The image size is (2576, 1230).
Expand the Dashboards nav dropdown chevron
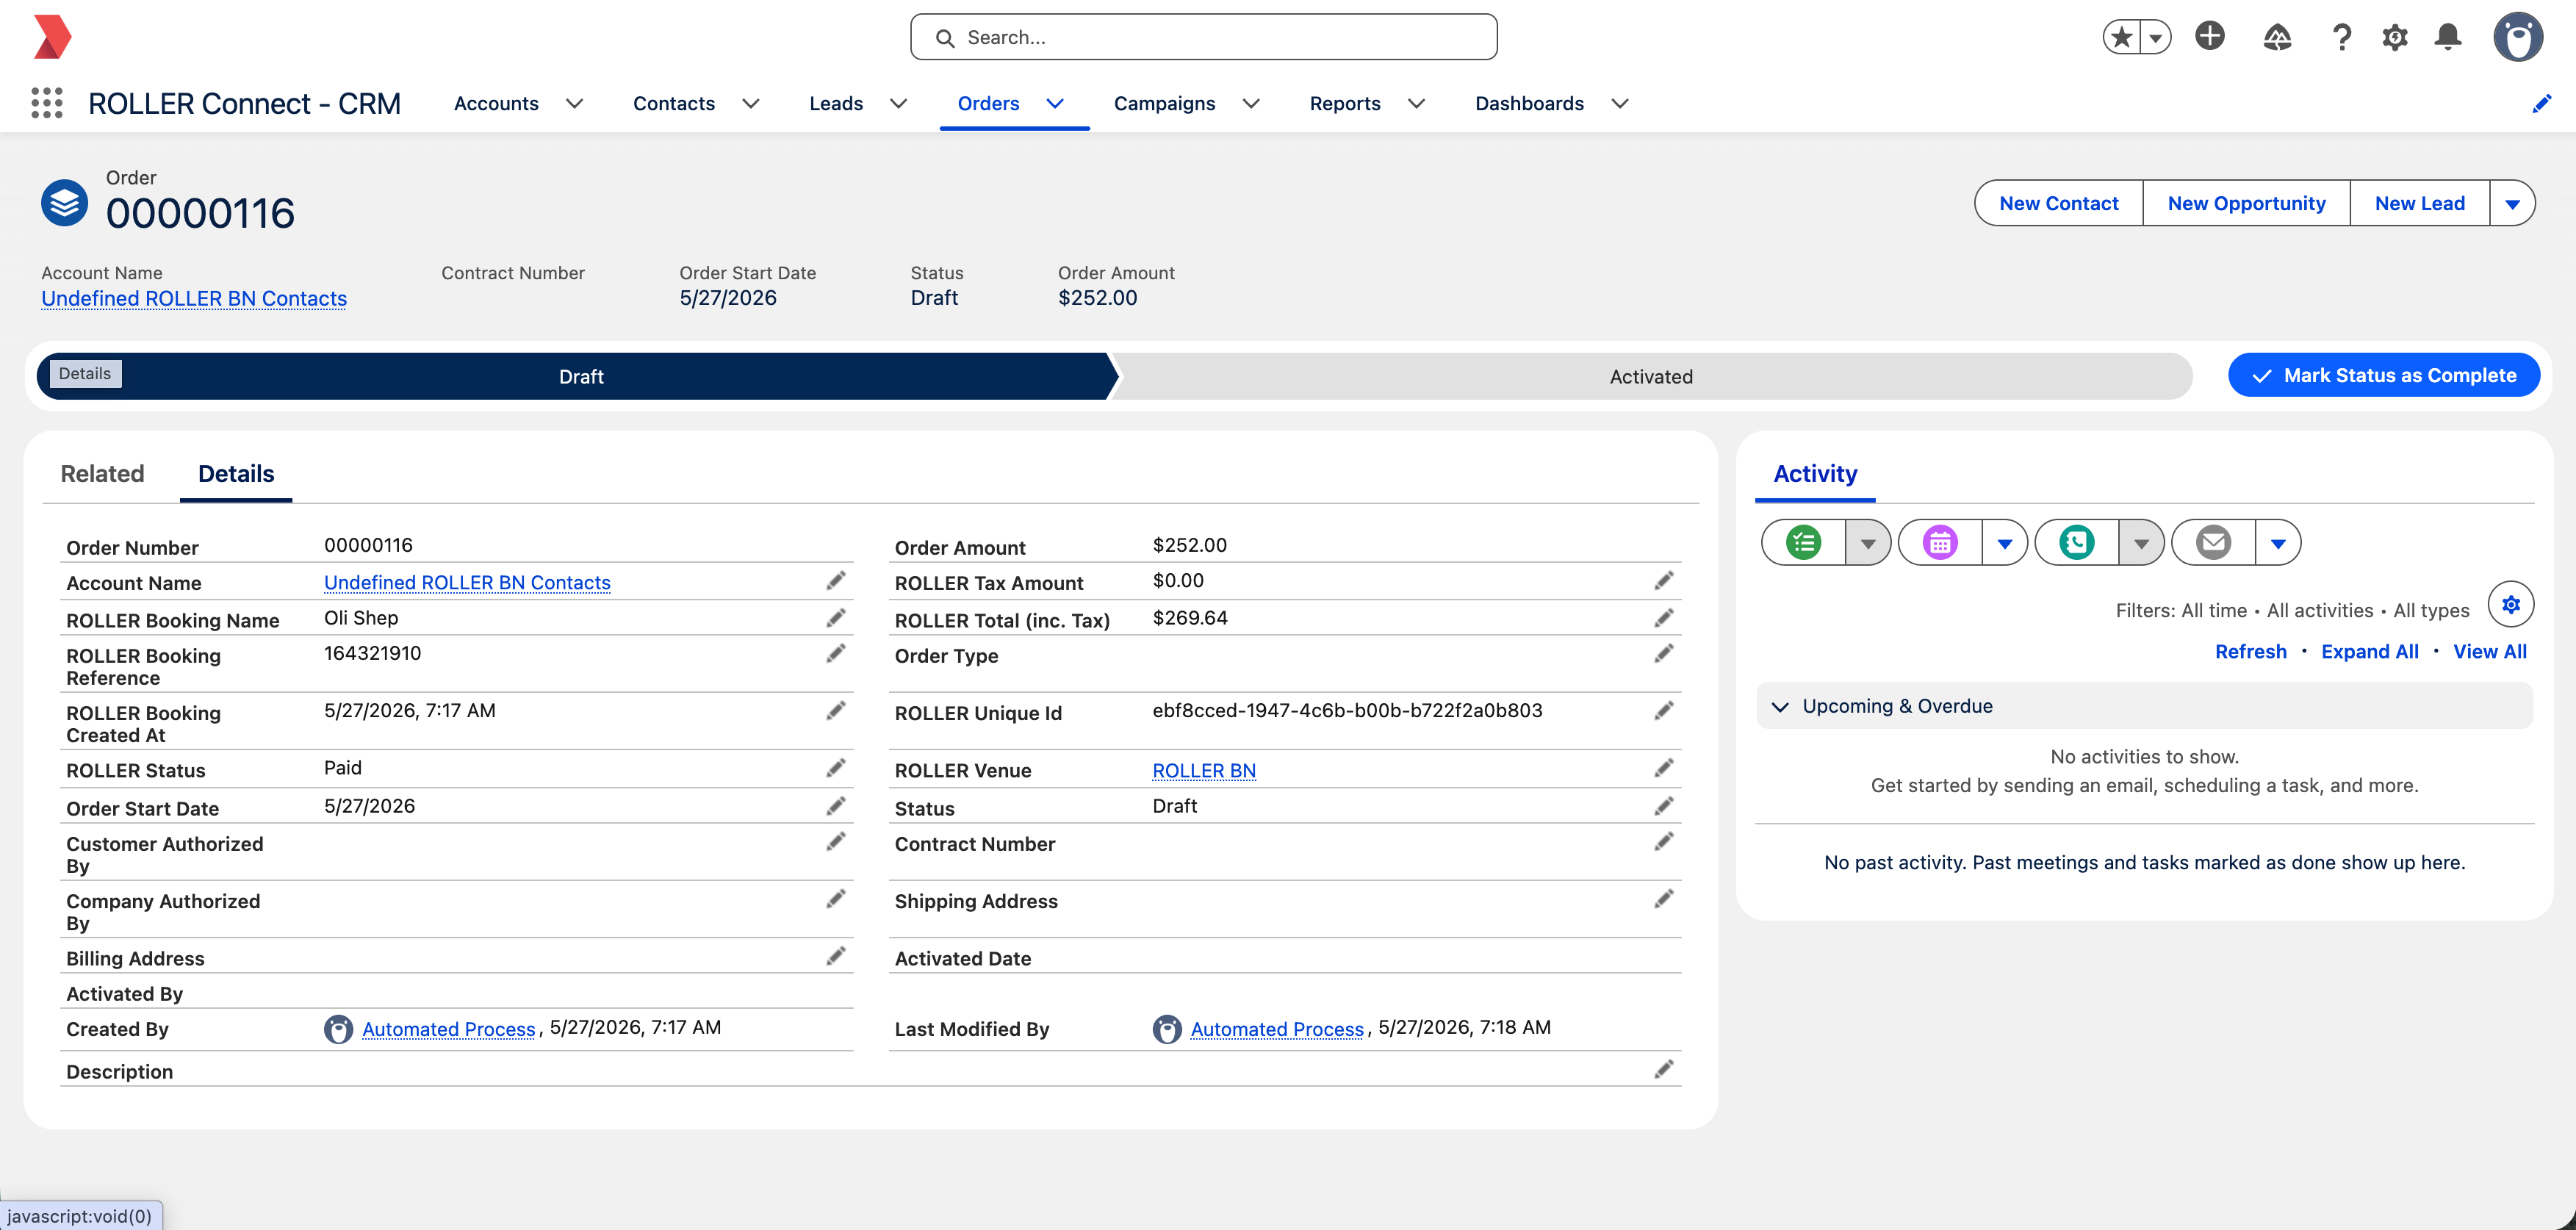tap(1620, 104)
